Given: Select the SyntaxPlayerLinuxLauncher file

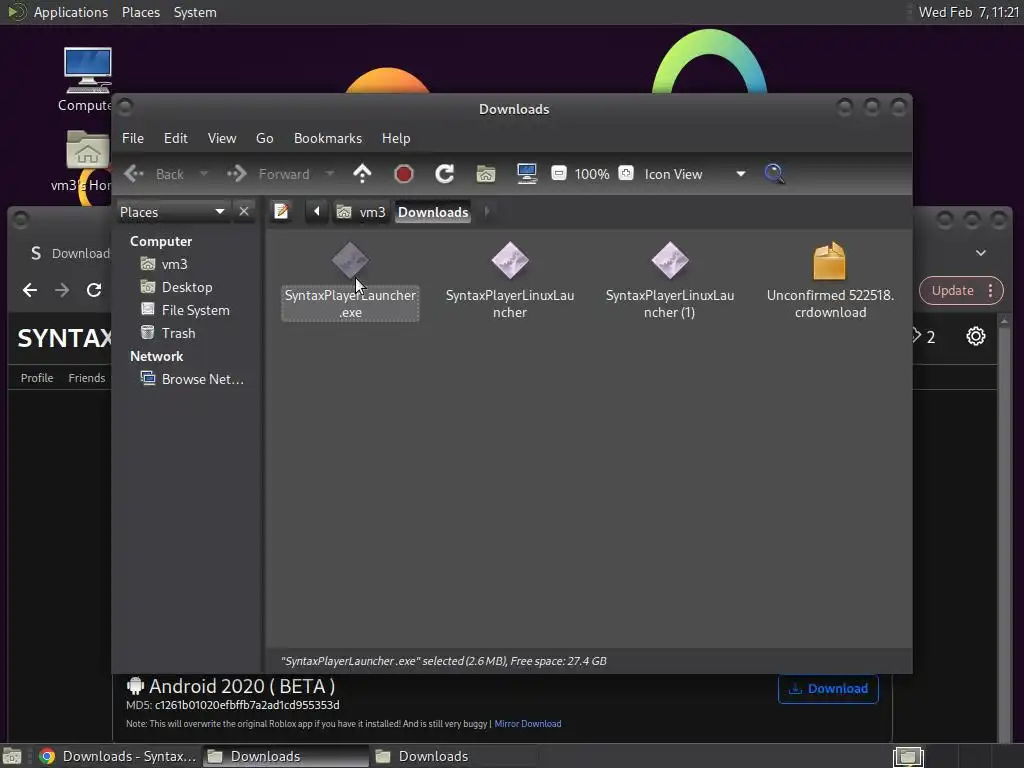Looking at the screenshot, I should [510, 281].
